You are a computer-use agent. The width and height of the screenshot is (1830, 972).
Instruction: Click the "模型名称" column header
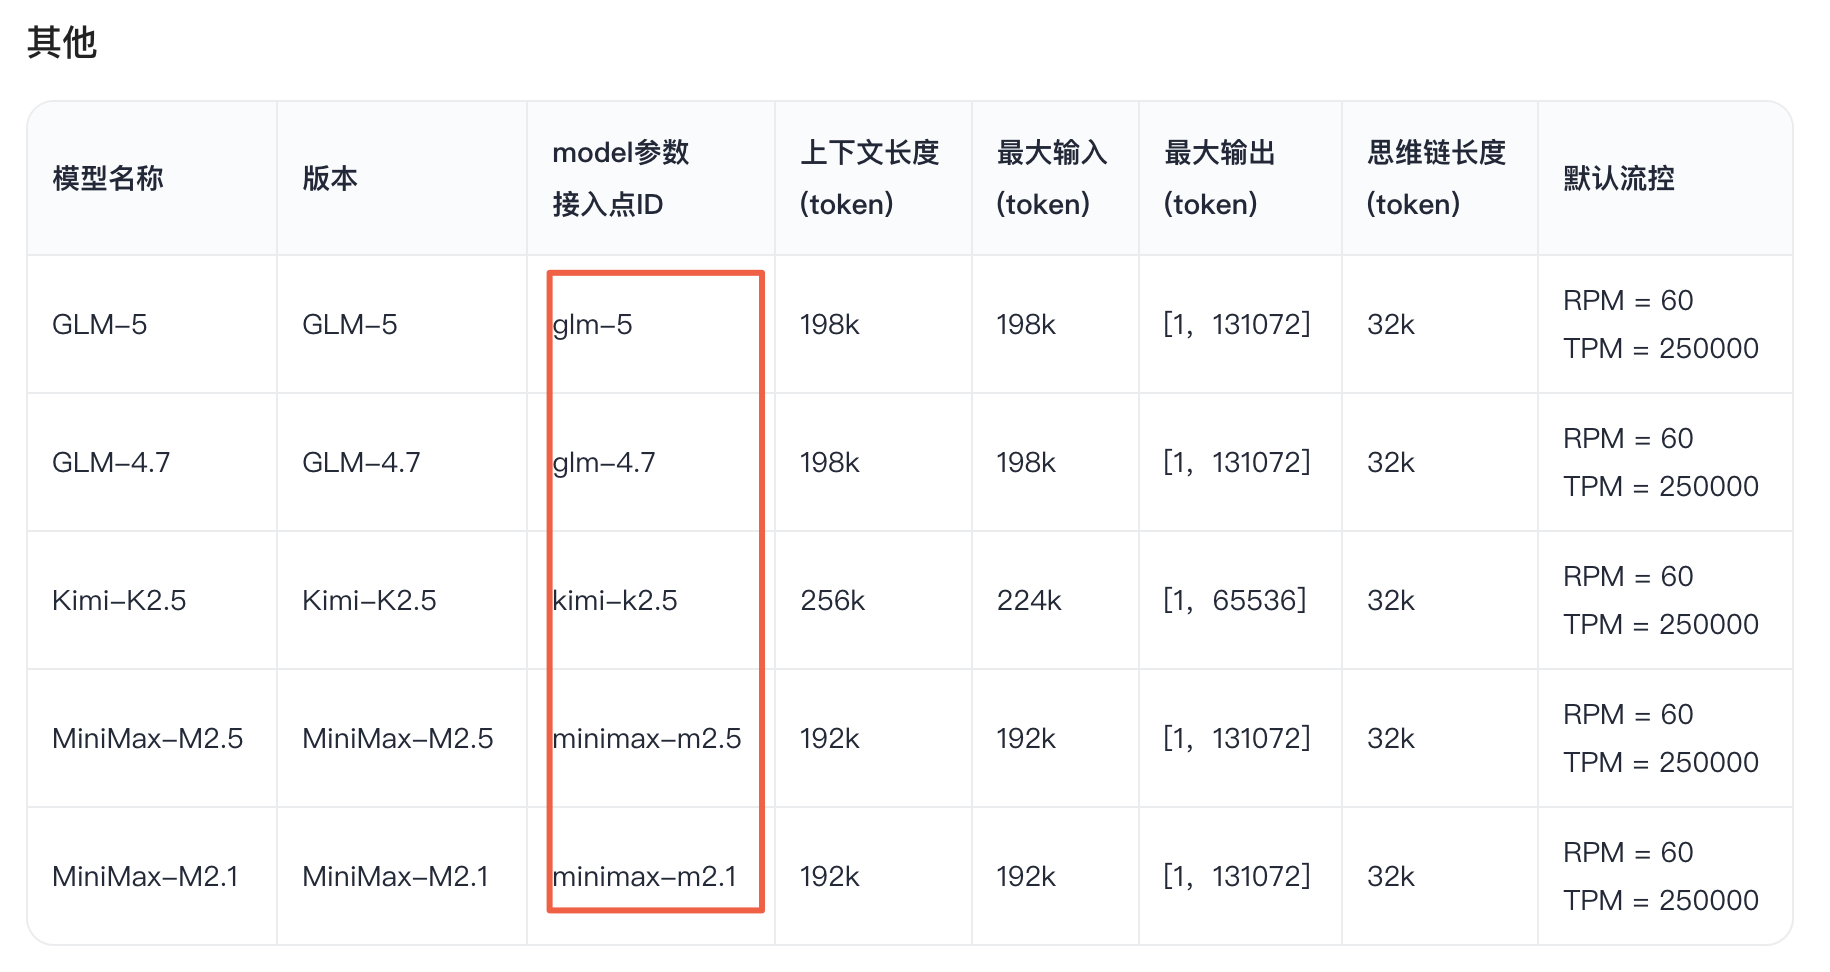[x=108, y=179]
